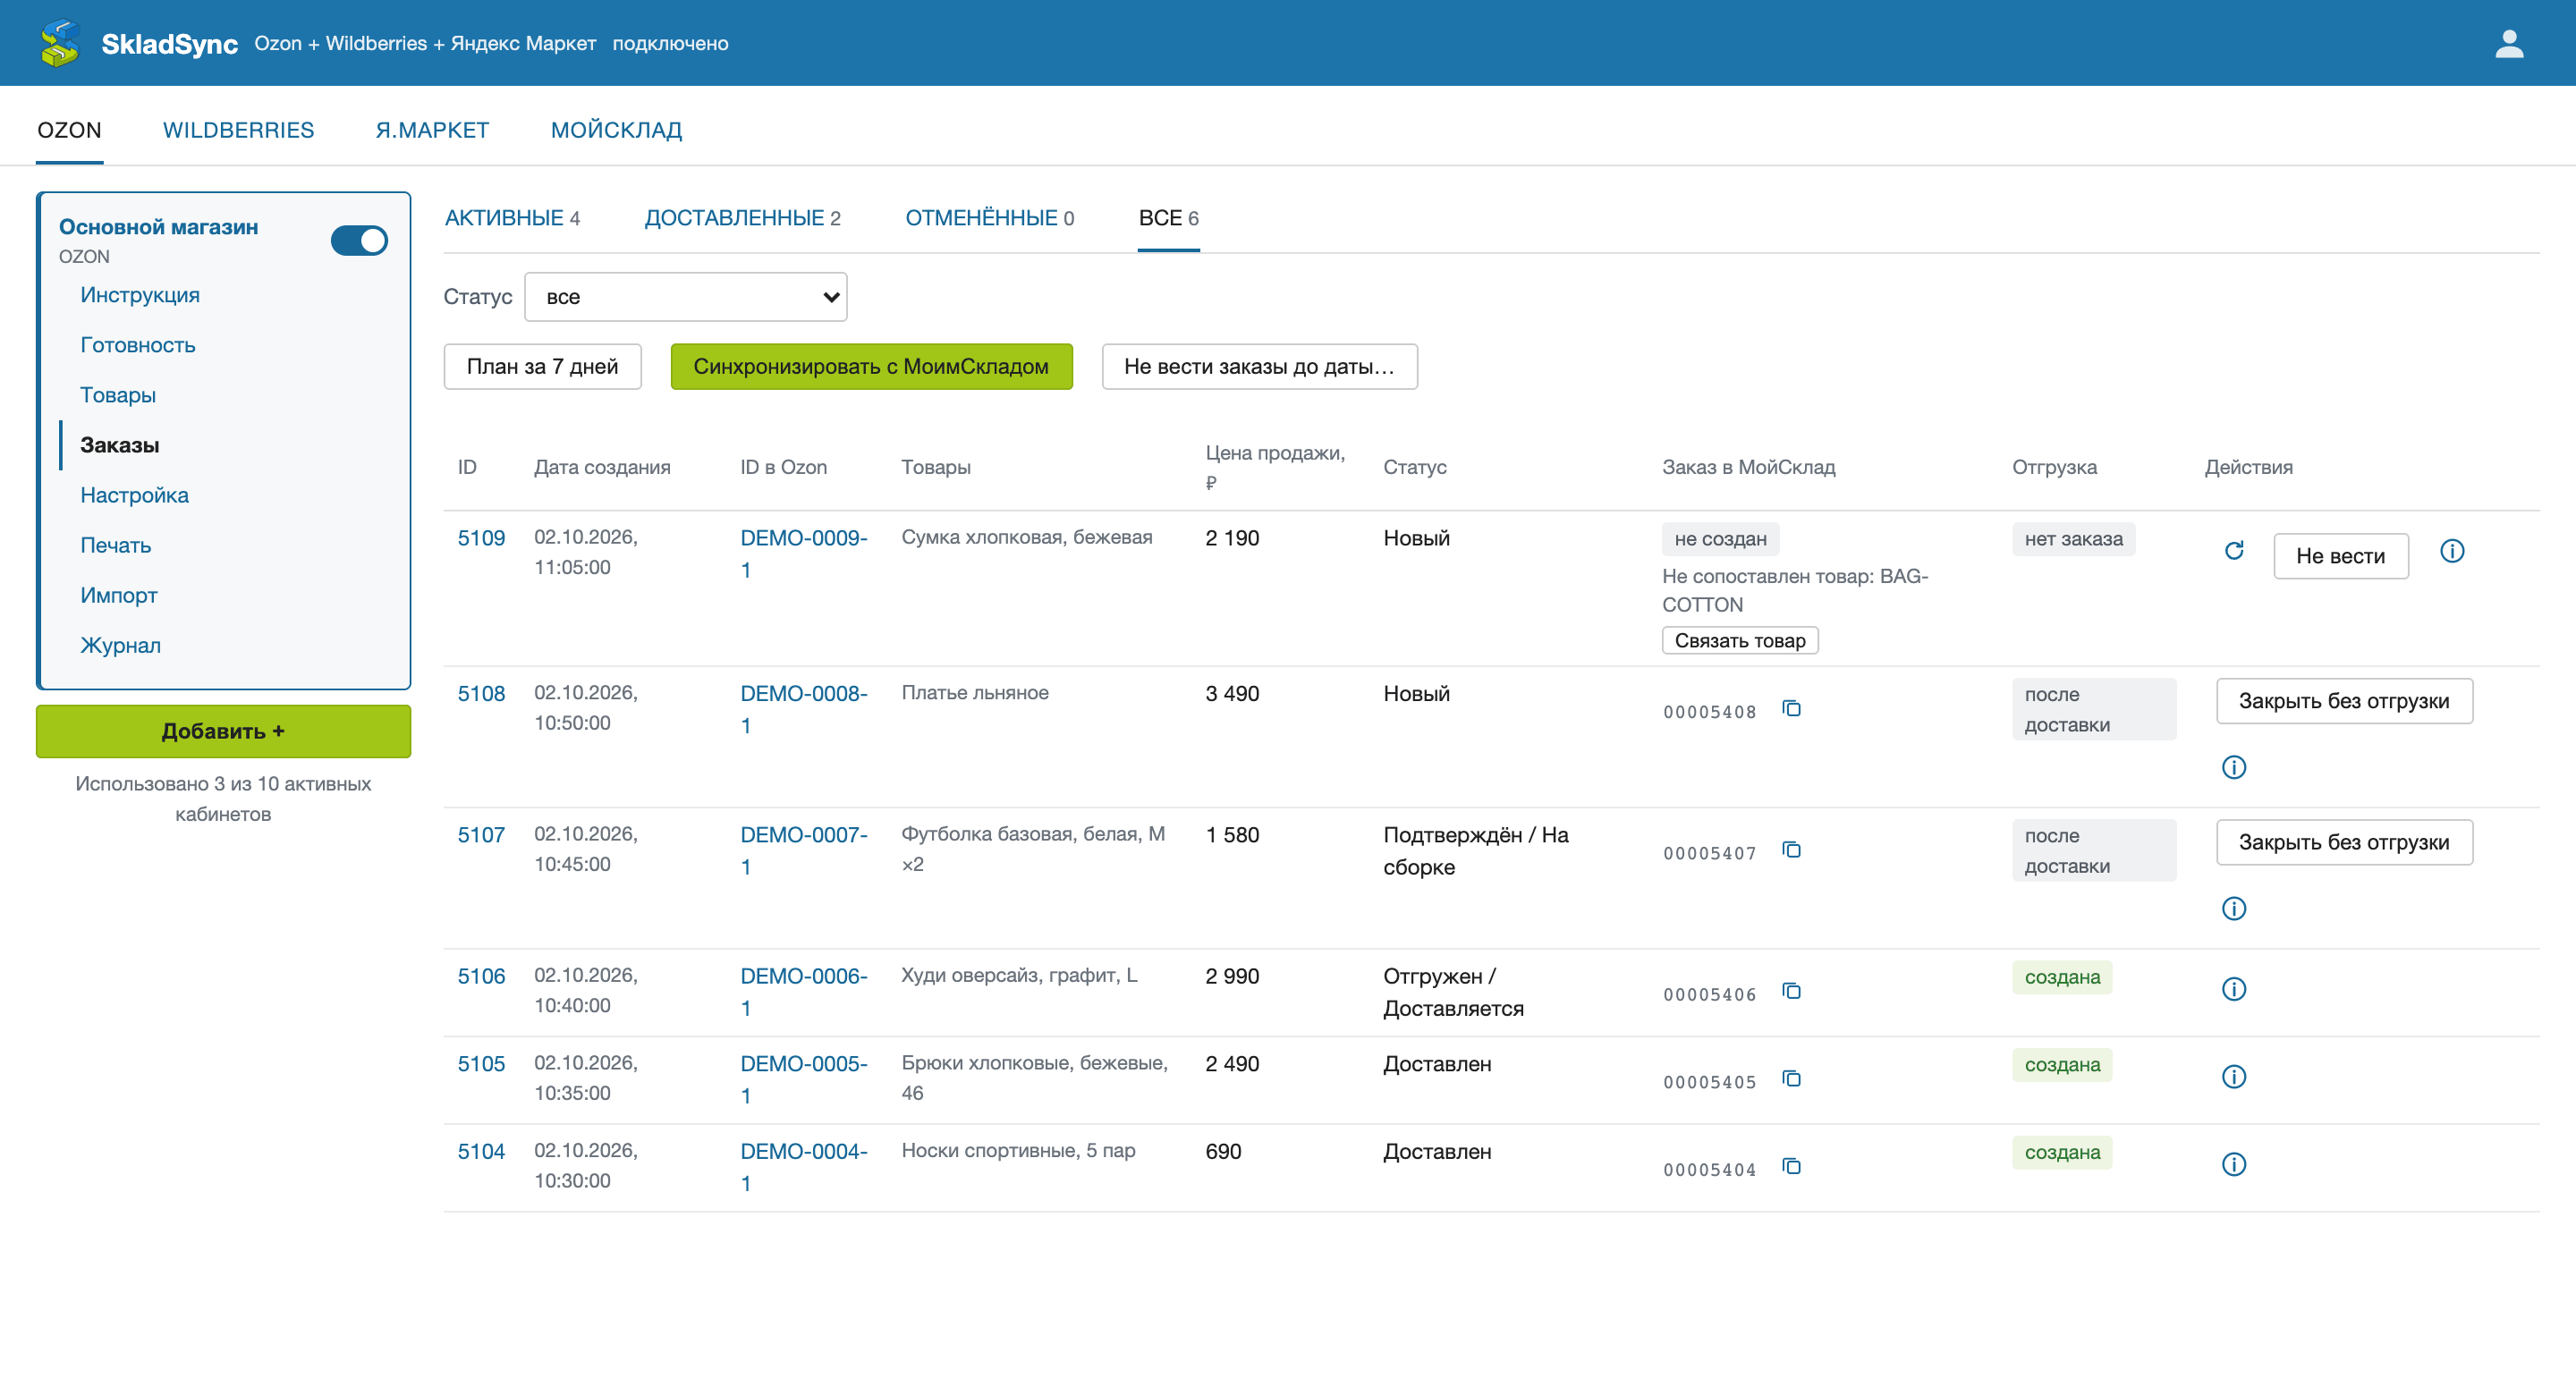
Task: Click Закрыть без отгрузки for order 5107
Action: pyautogui.click(x=2344, y=842)
